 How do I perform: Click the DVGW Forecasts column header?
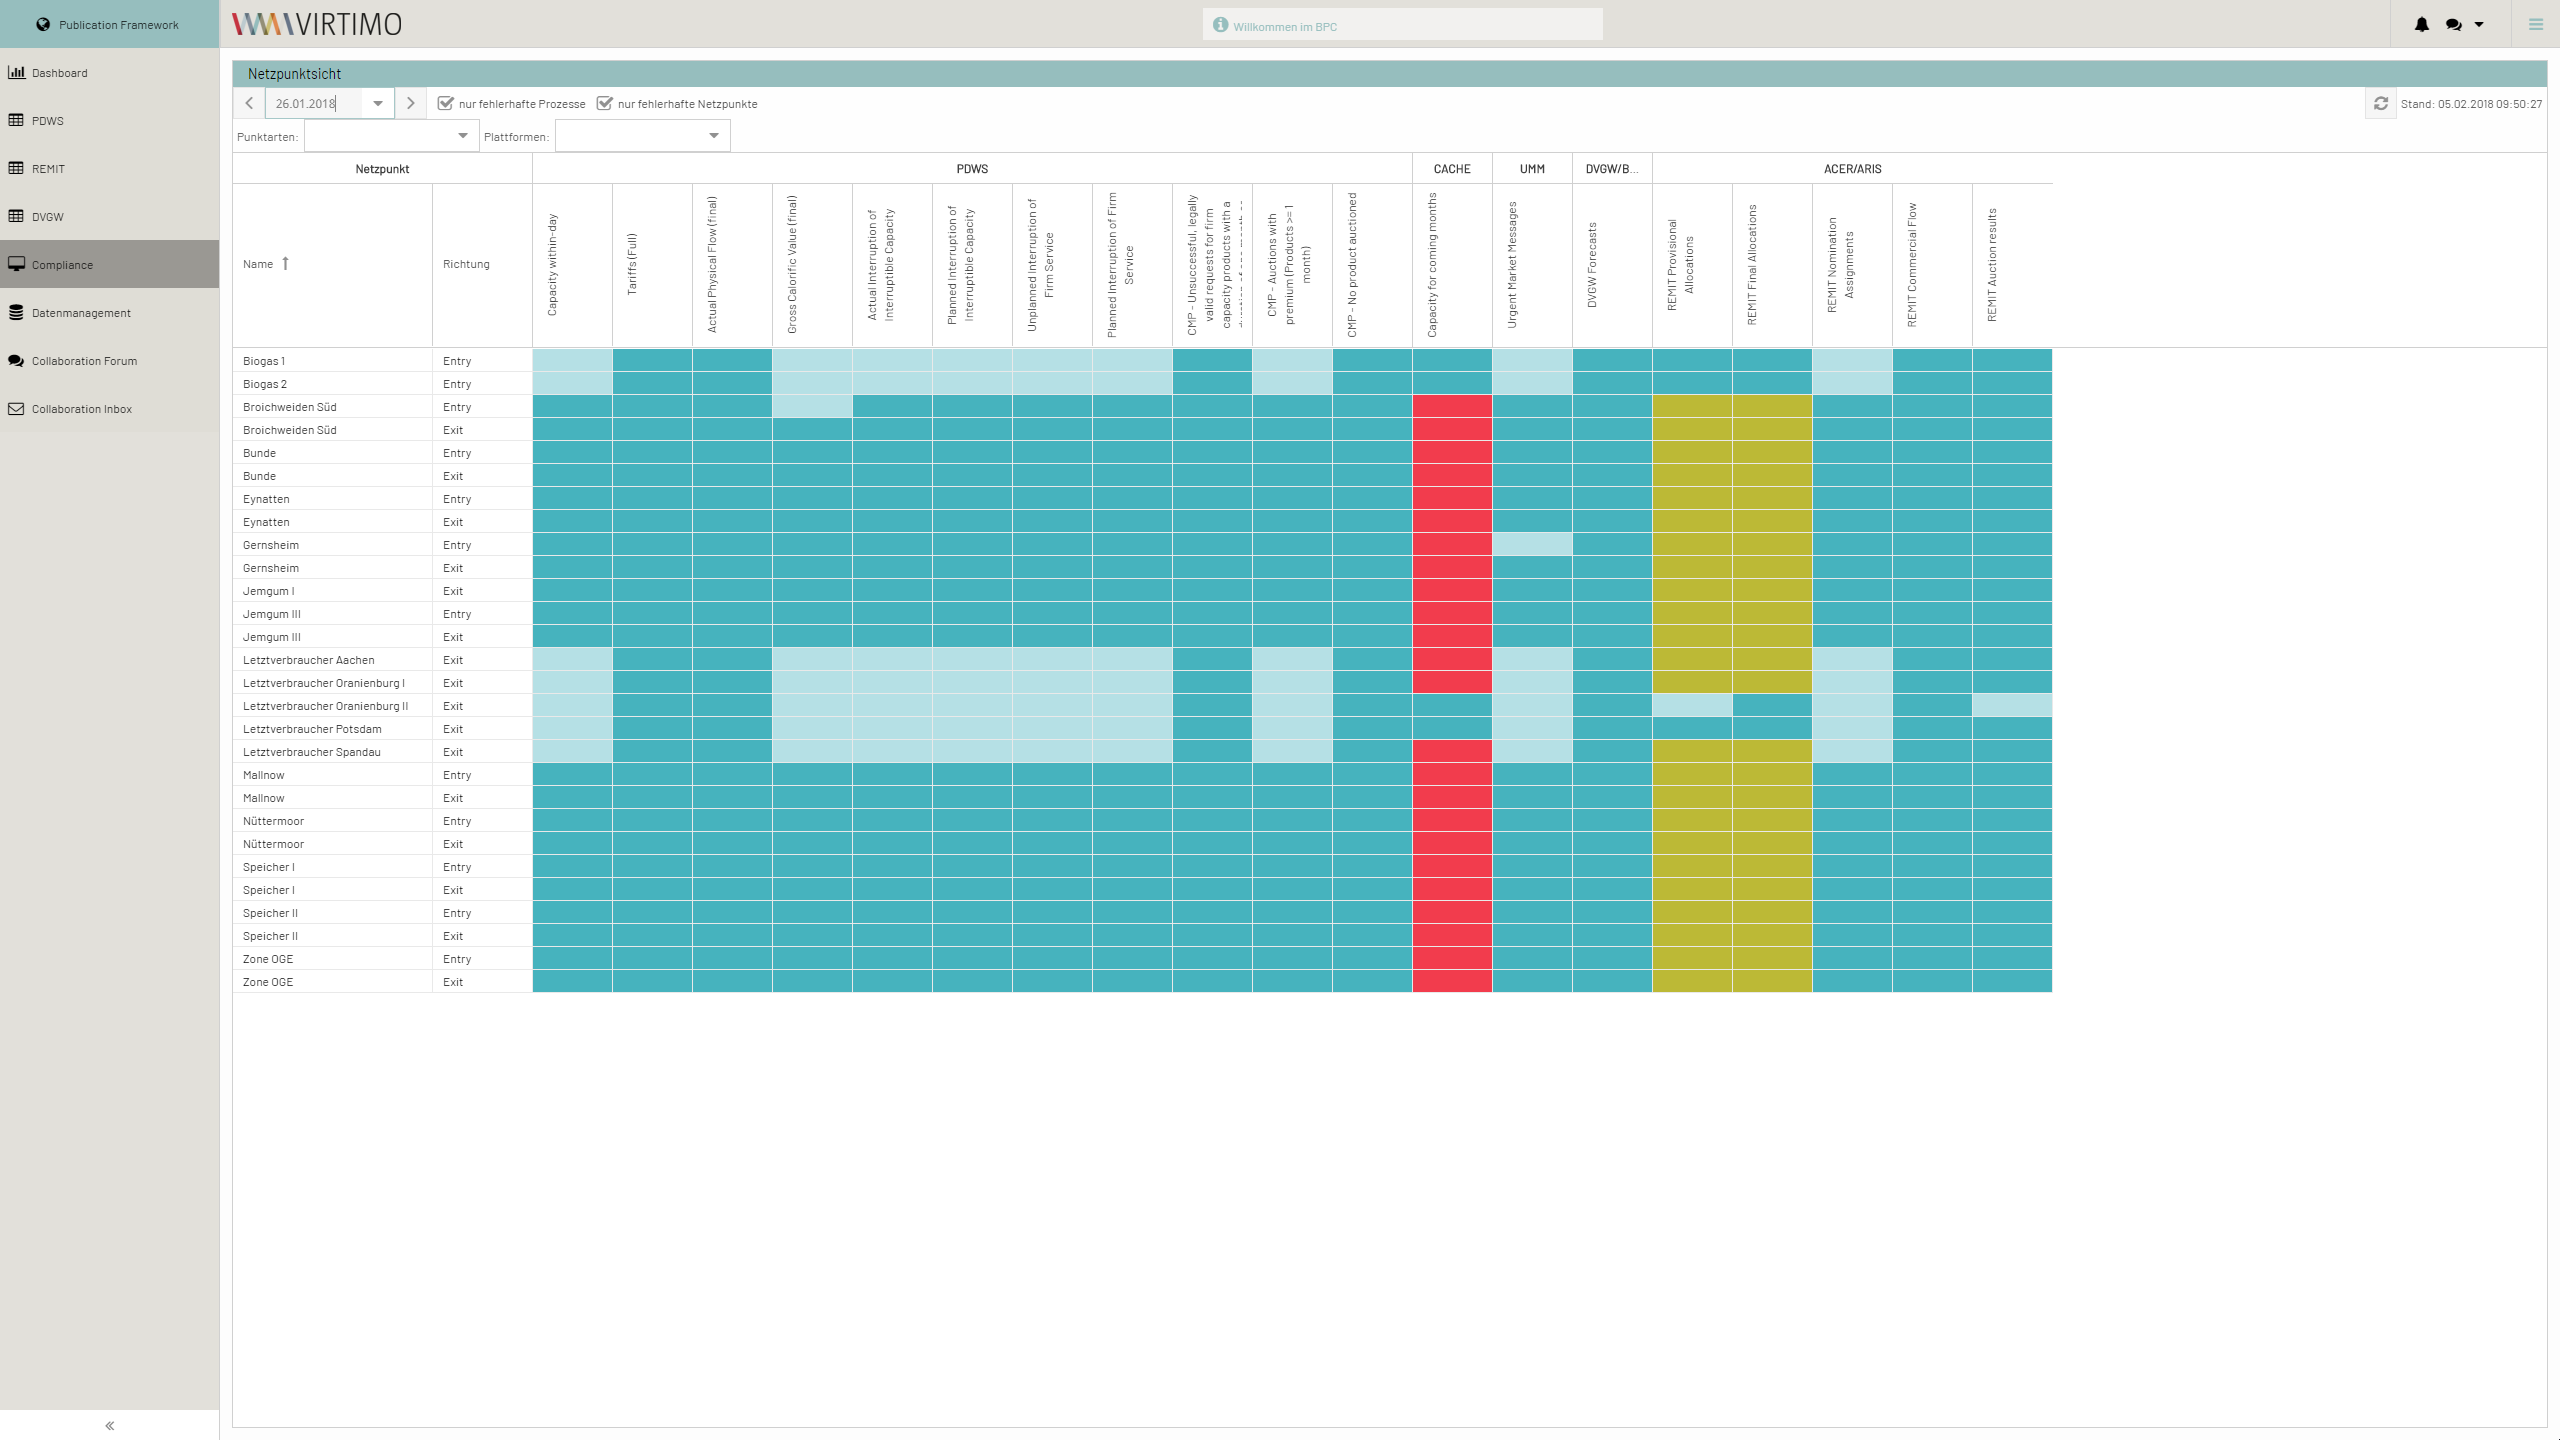(x=1612, y=265)
